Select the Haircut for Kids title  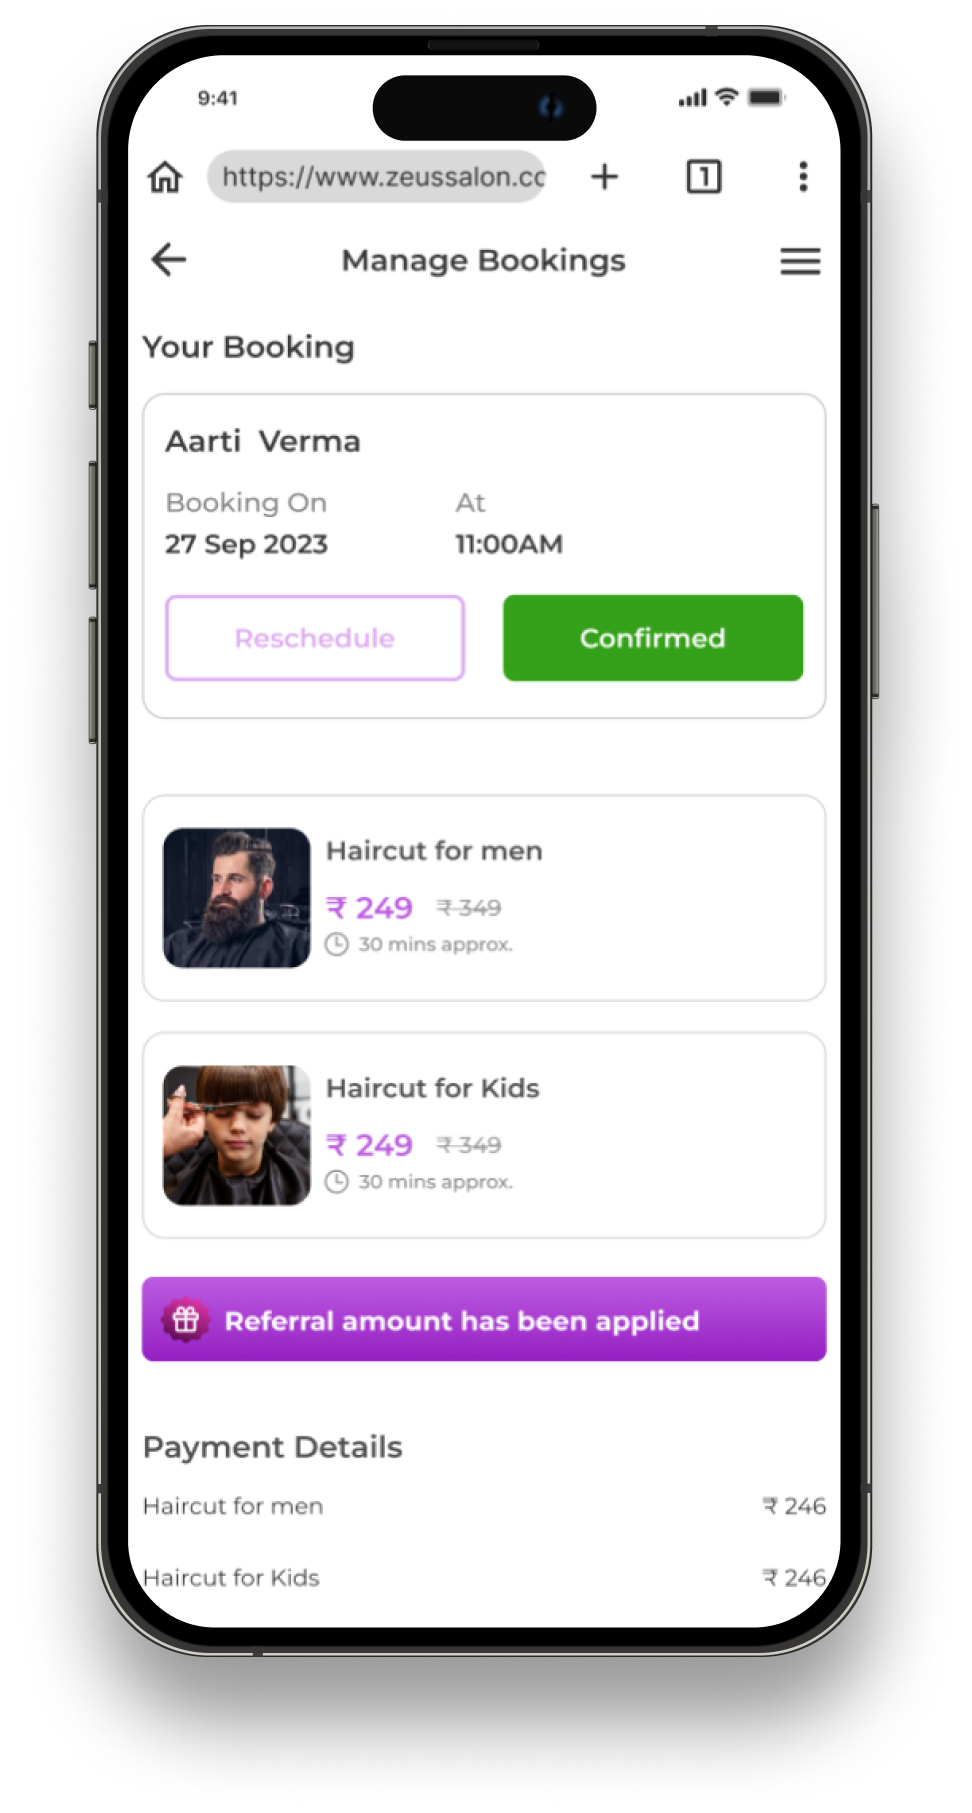pyautogui.click(x=433, y=1088)
